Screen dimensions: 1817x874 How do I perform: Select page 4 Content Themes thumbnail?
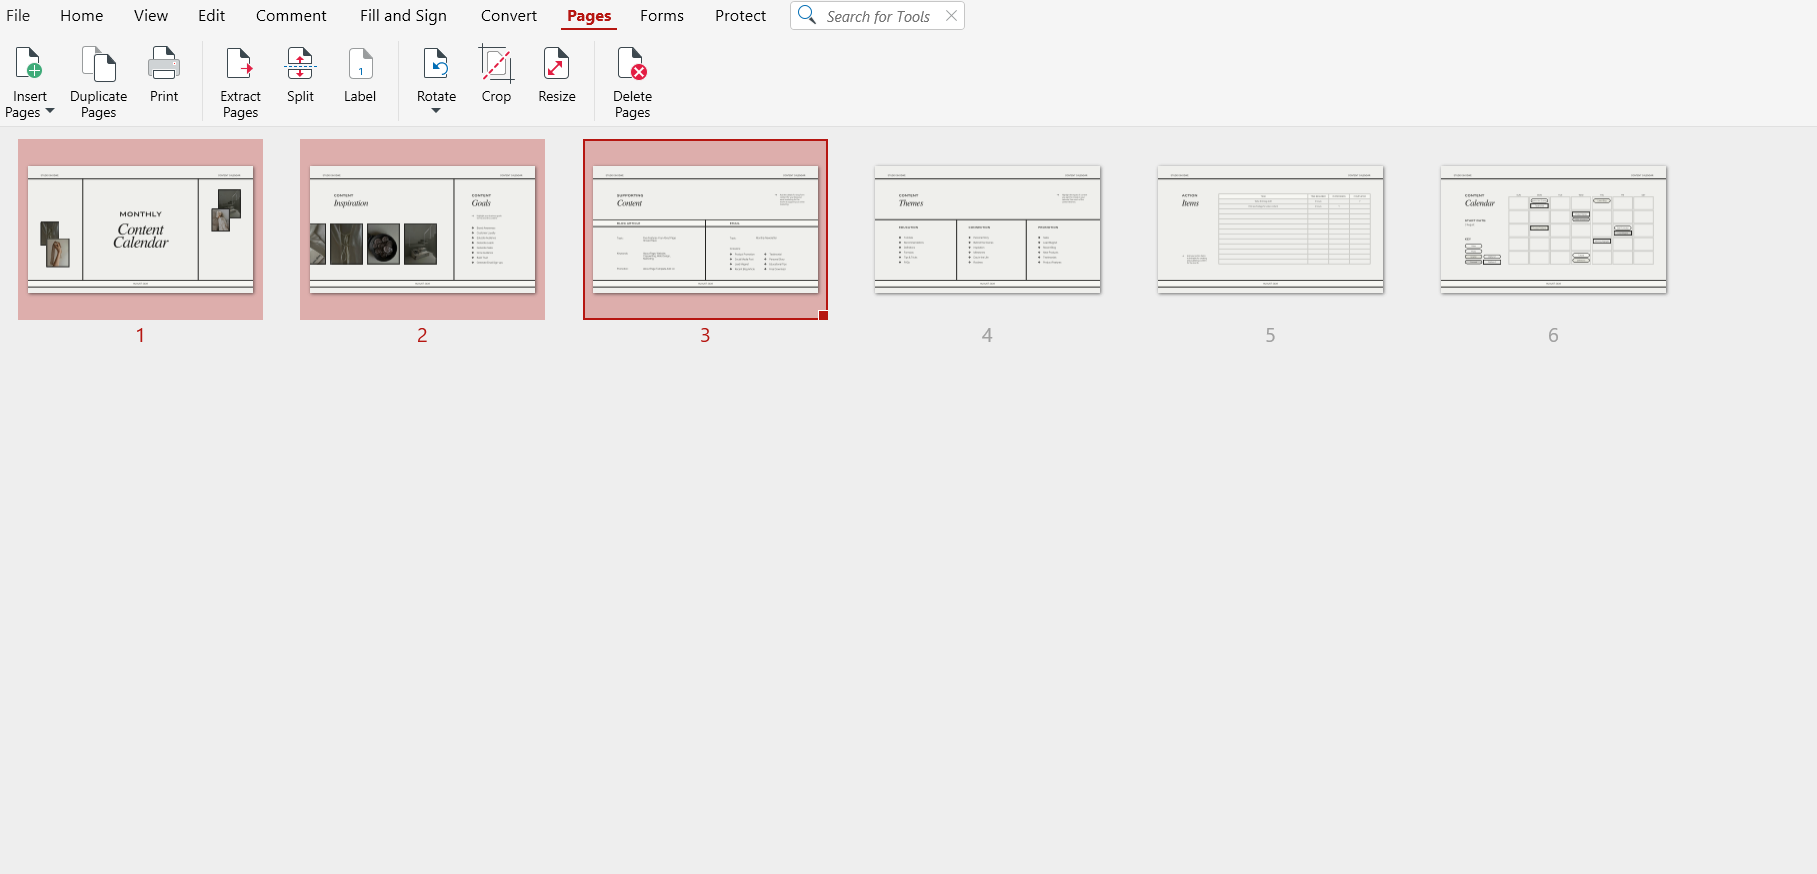tap(987, 229)
